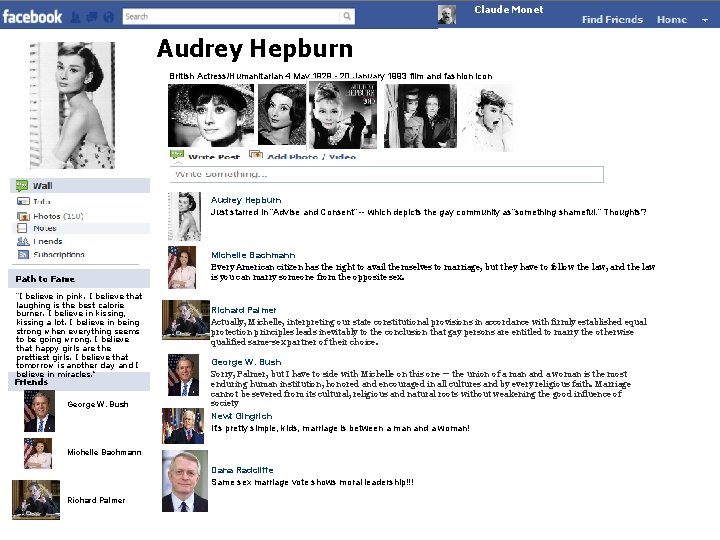720x540 pixels.
Task: Click the Add Photo / Video icon
Action: pyautogui.click(x=256, y=155)
